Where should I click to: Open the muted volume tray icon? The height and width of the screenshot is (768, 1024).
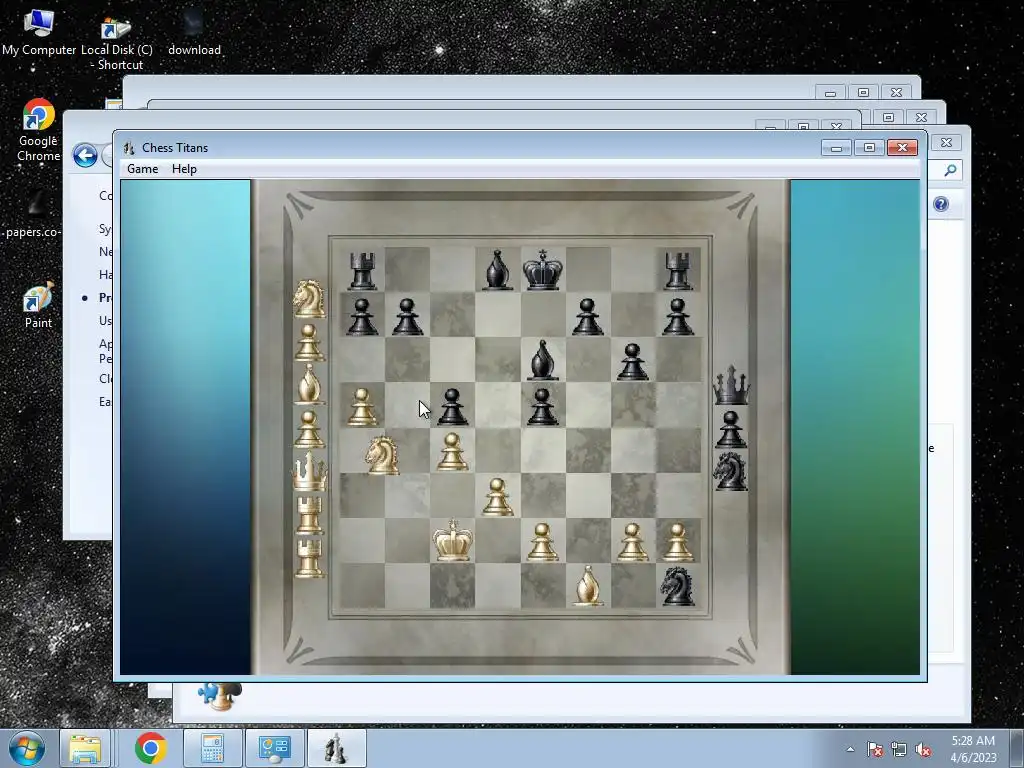coord(923,749)
